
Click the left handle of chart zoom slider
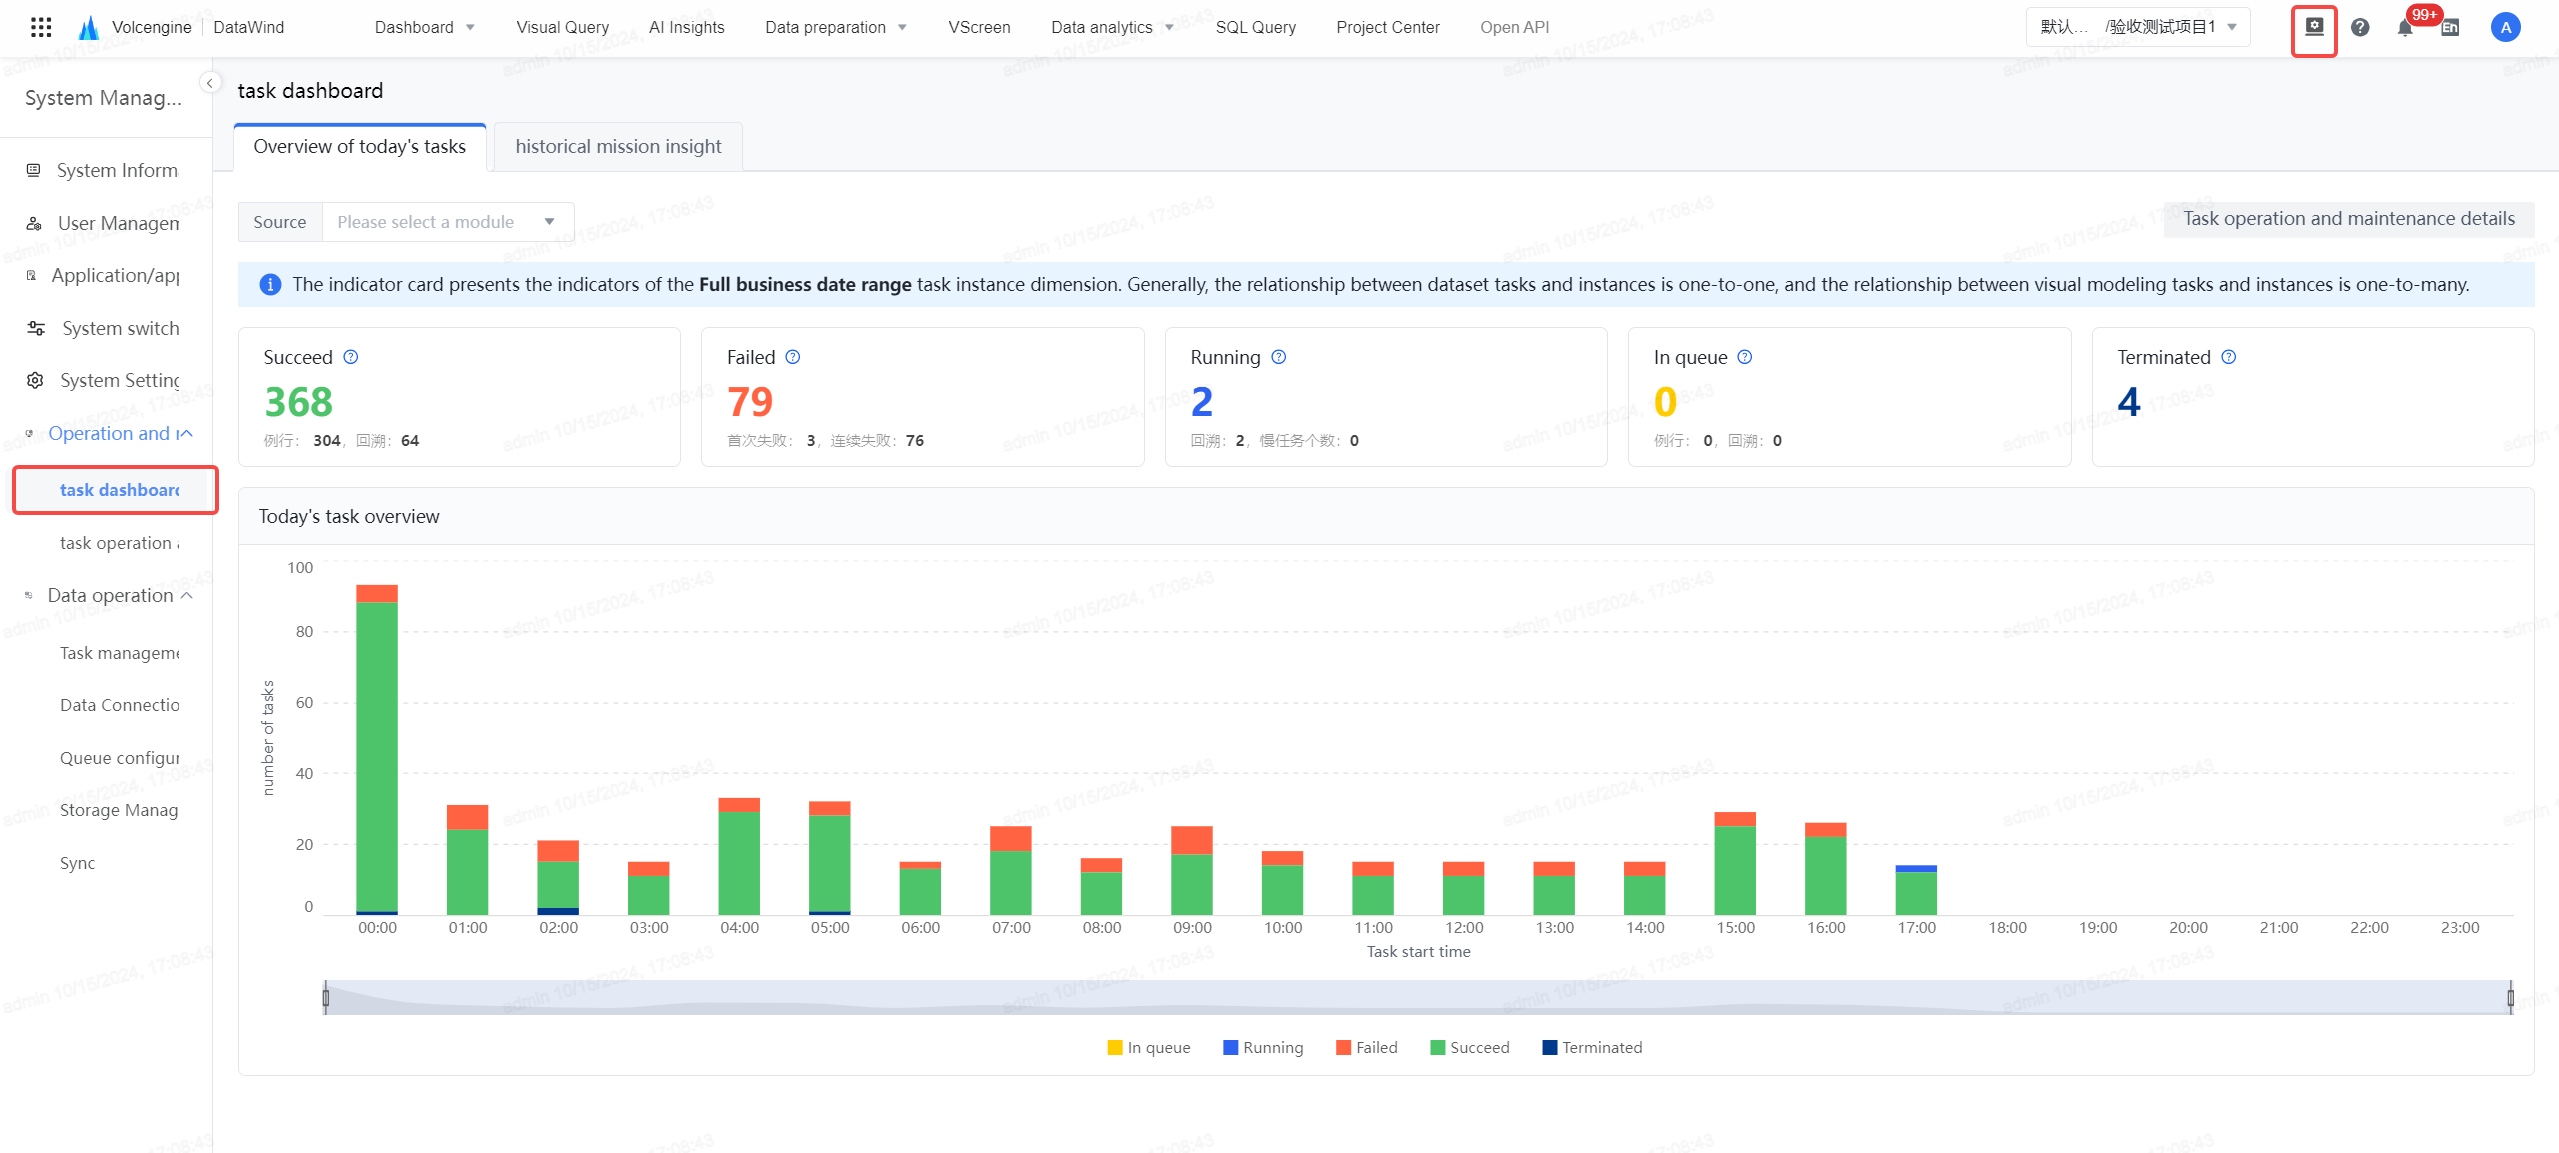pos(326,997)
